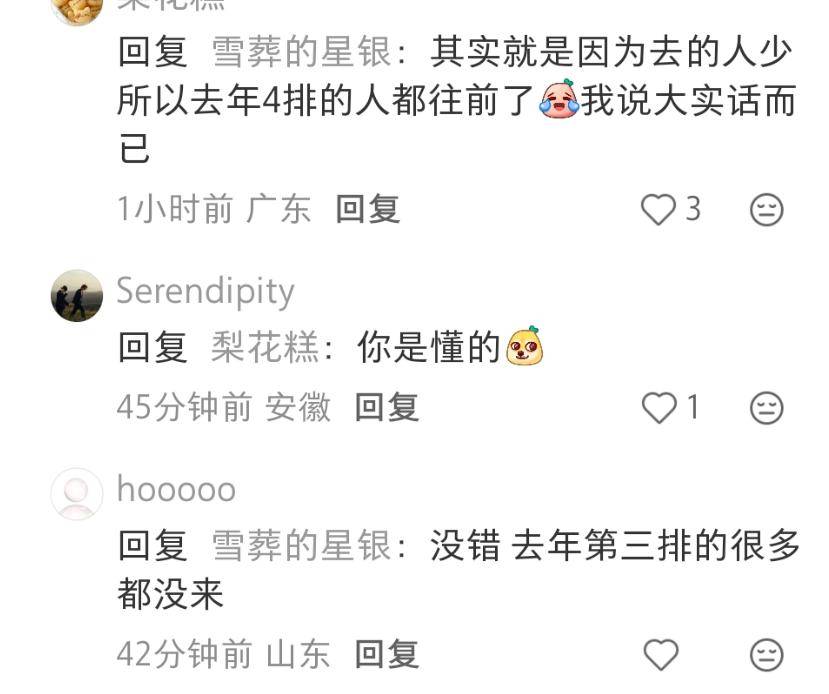829x694 pixels.
Task: Tap the yellow emoji after 你是懂的
Action: [524, 346]
